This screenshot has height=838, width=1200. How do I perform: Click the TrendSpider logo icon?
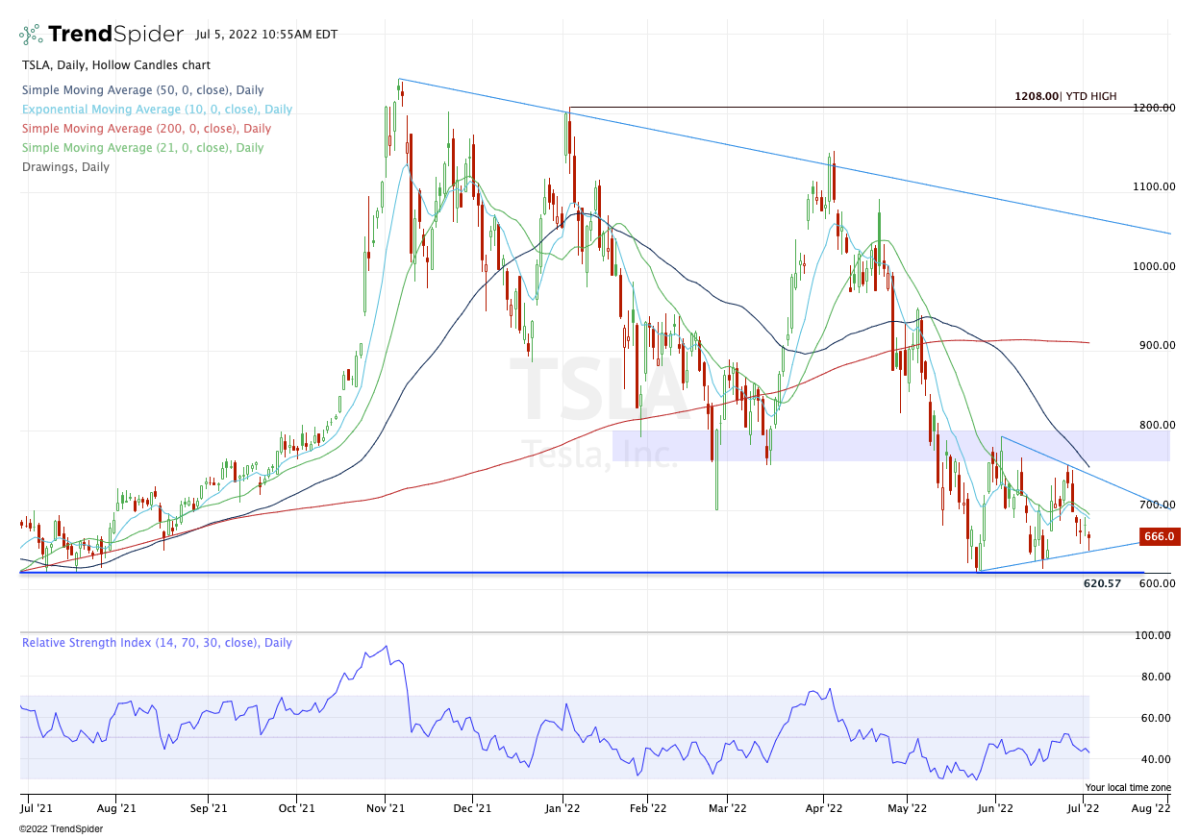tap(32, 34)
